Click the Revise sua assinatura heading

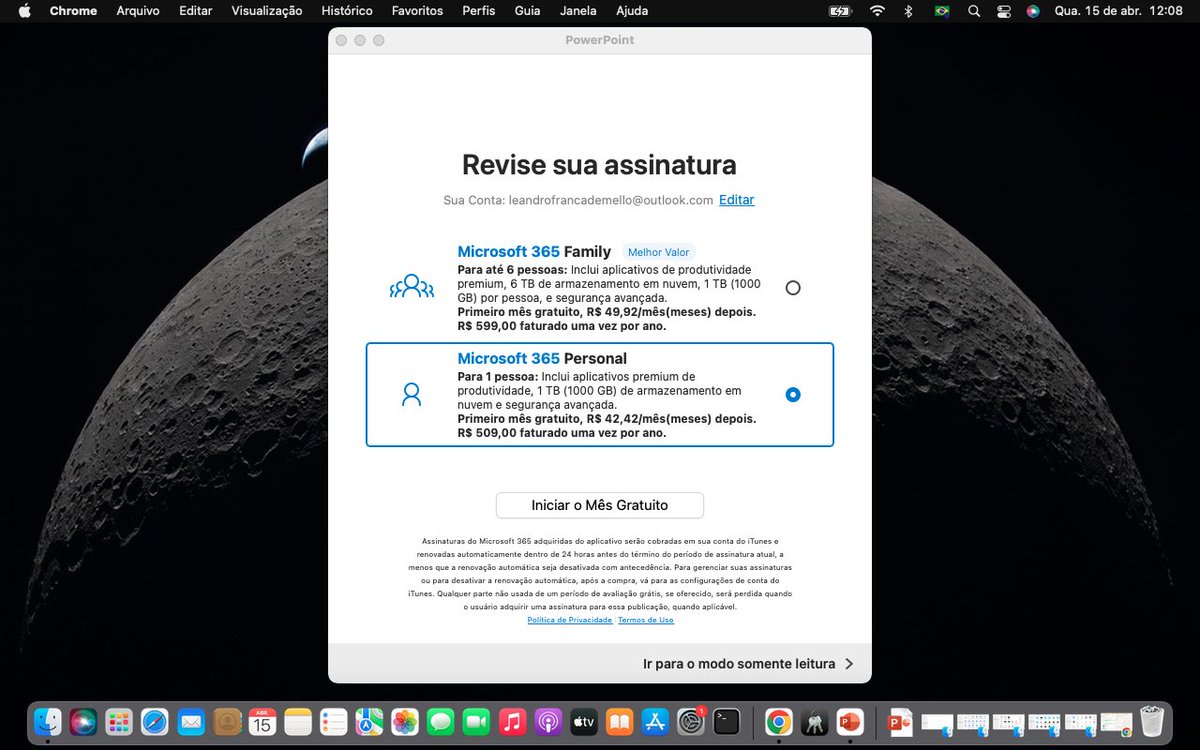[x=599, y=165]
